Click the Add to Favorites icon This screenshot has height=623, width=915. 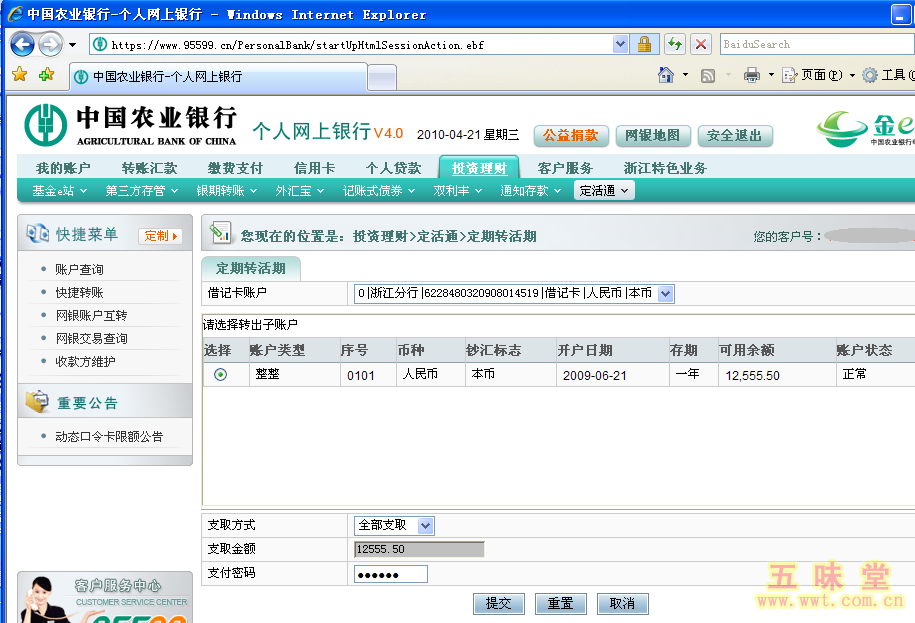45,75
